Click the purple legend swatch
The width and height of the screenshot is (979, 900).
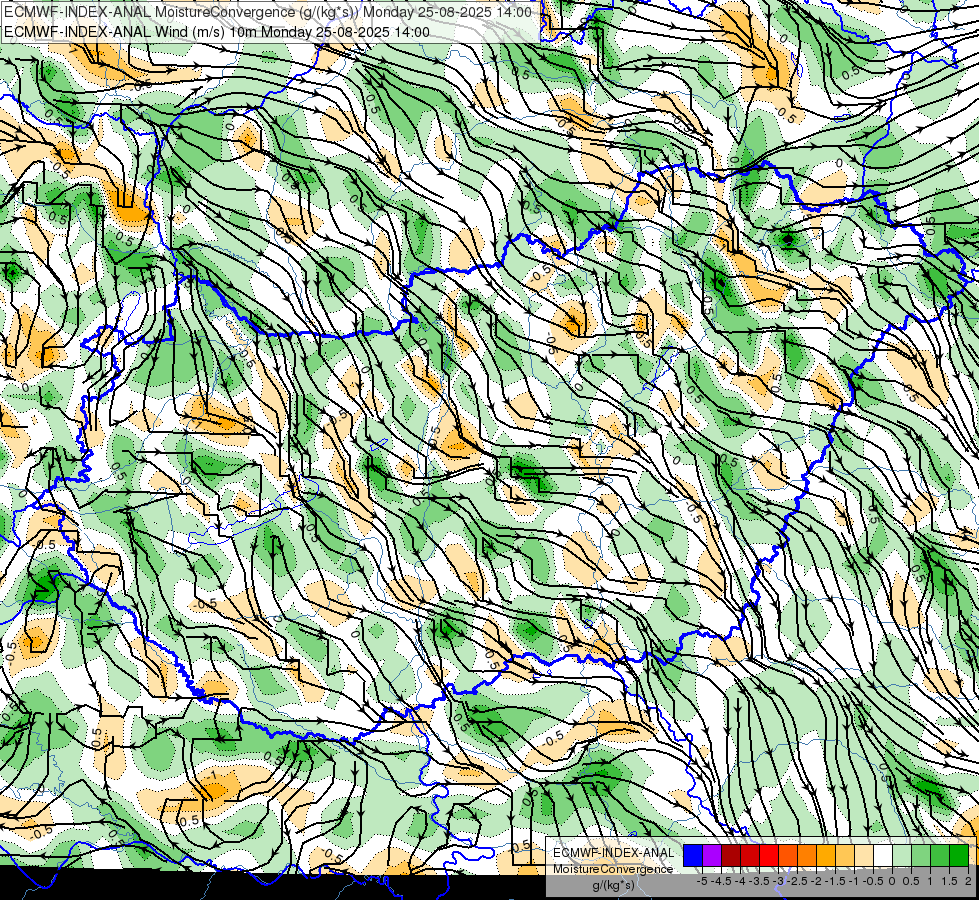[712, 855]
